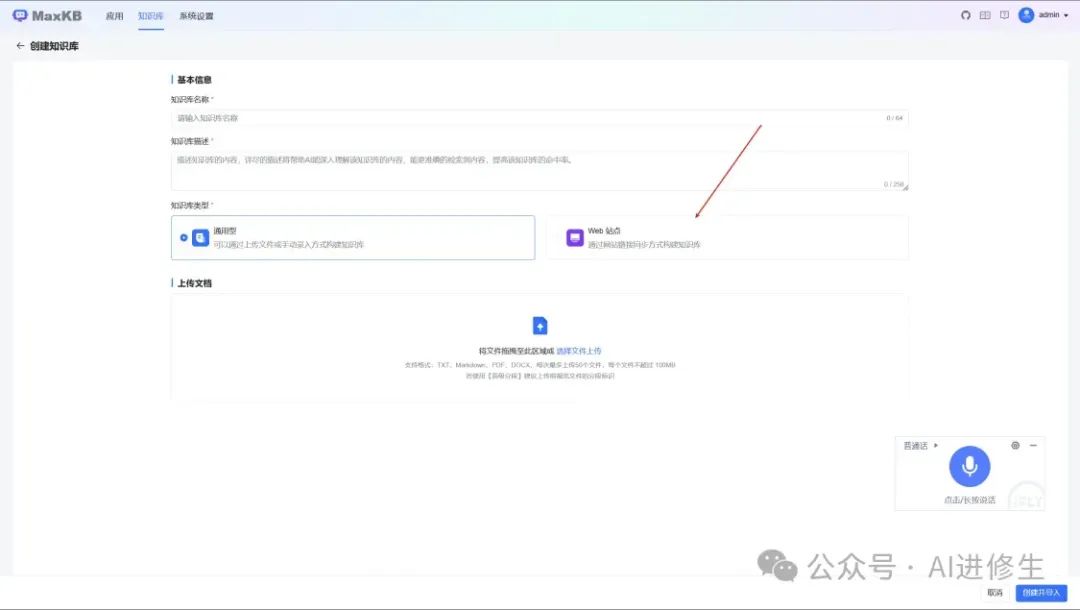Expand the admin account dropdown
This screenshot has width=1080, height=610.
[x=1066, y=15]
